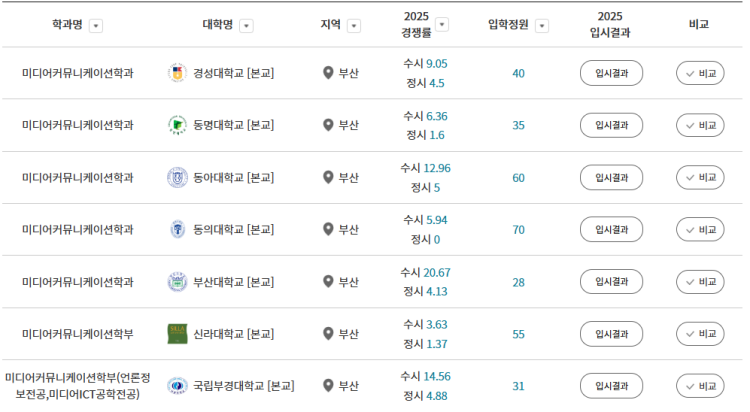750x412 pixels.
Task: Select 미디어커뮤니케이션학부 언론정보전공 department entry
Action: pos(77,386)
